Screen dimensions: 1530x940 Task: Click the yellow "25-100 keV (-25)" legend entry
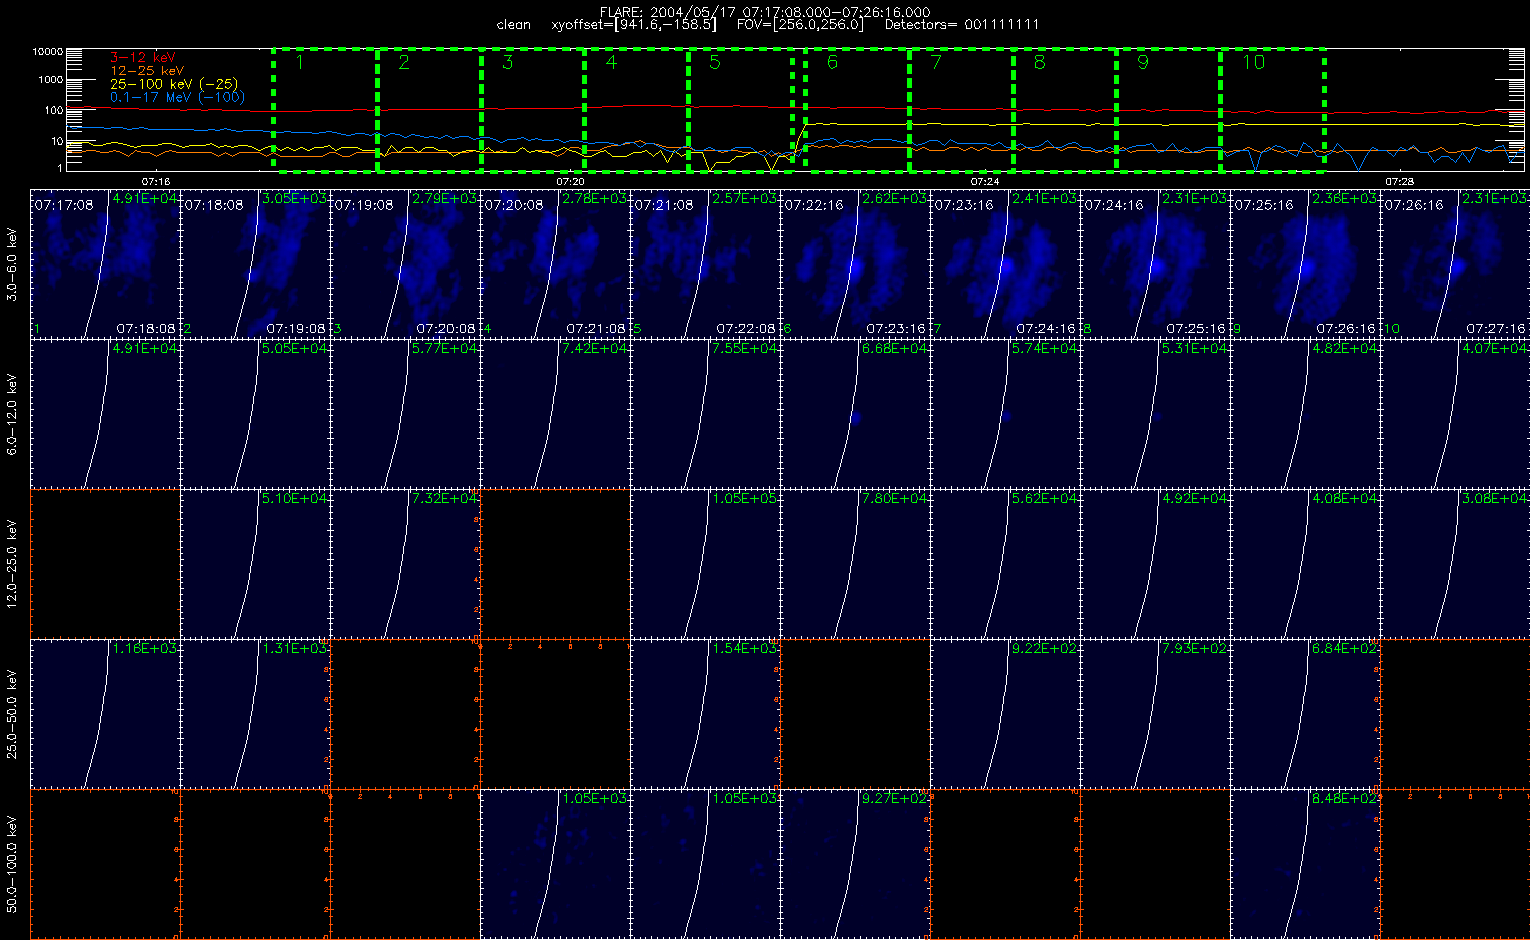(x=174, y=84)
